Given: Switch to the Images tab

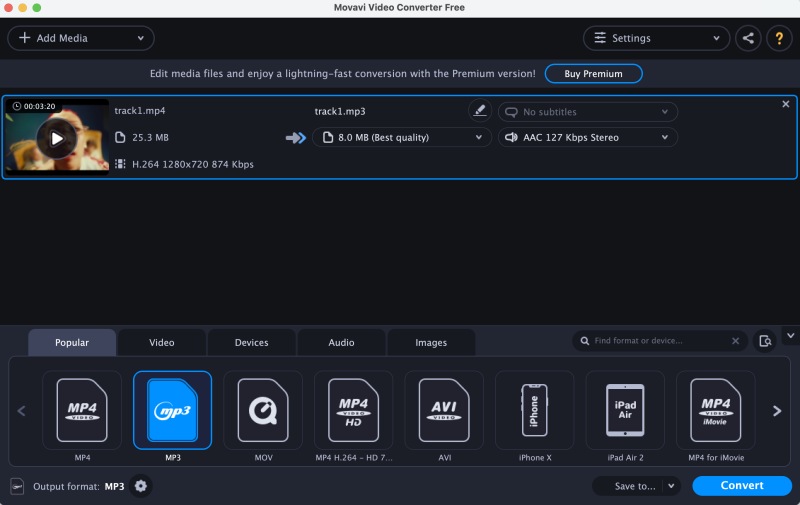Looking at the screenshot, I should pos(431,342).
